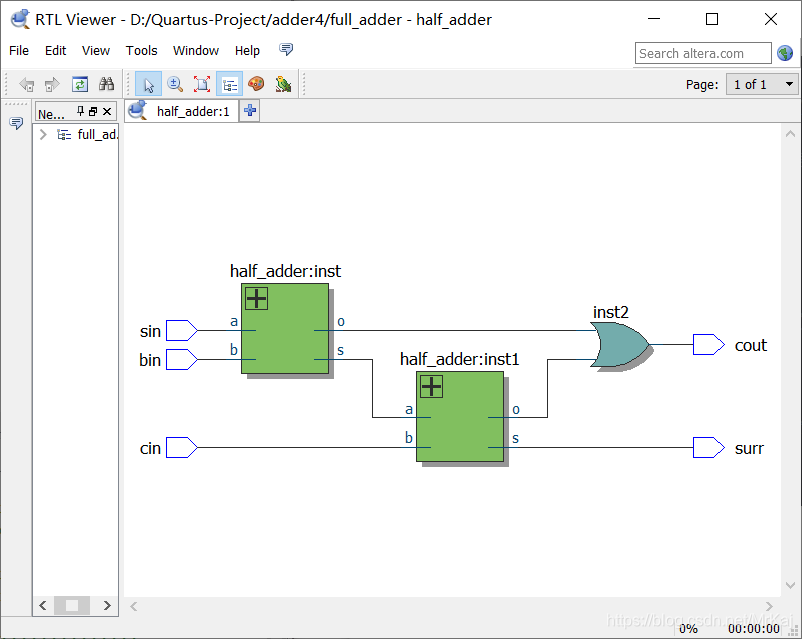Click the navigator scrollbar's right arrow

click(107, 606)
